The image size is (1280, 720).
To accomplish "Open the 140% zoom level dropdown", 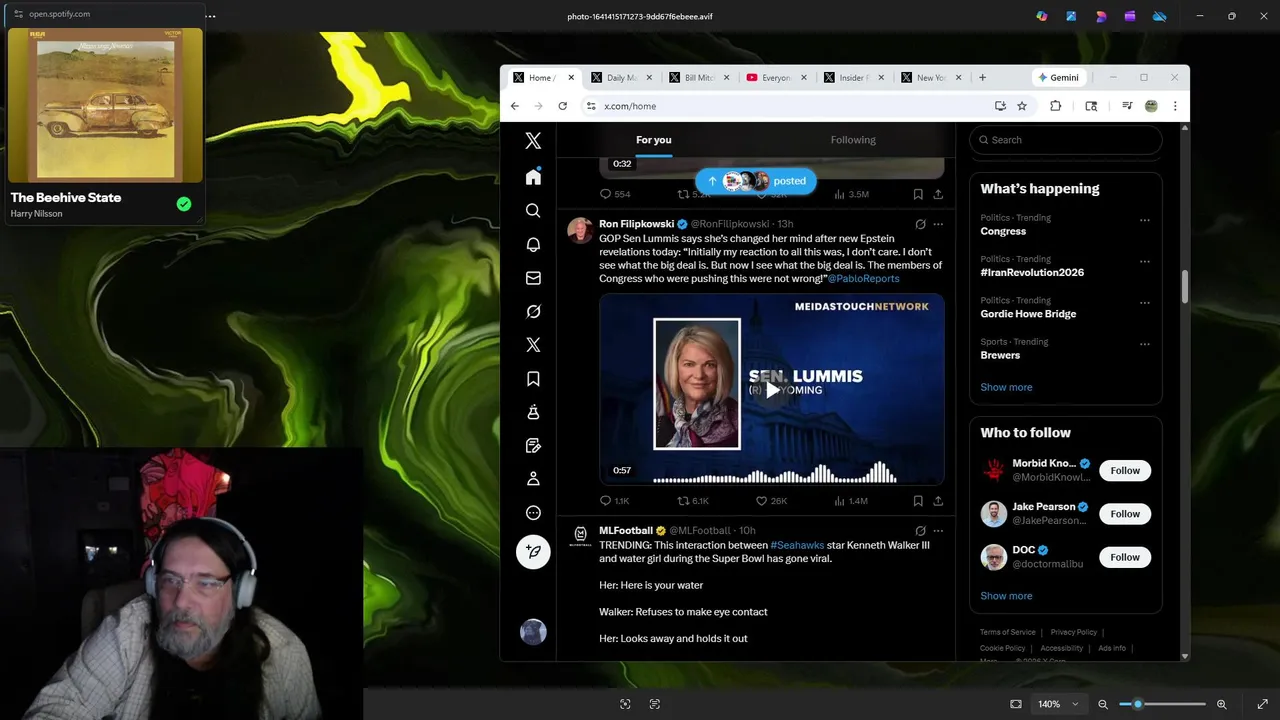I will (1057, 704).
